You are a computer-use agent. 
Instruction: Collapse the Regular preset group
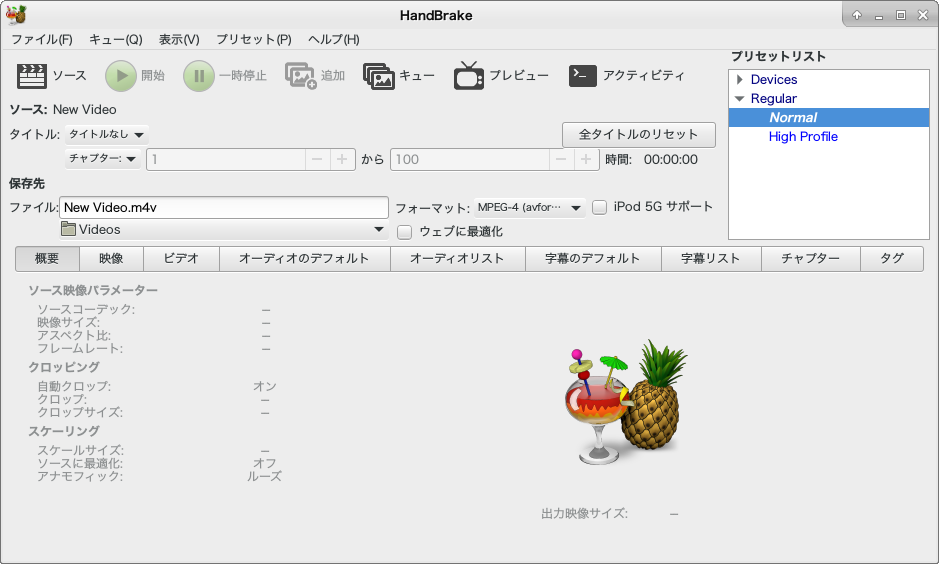point(740,99)
